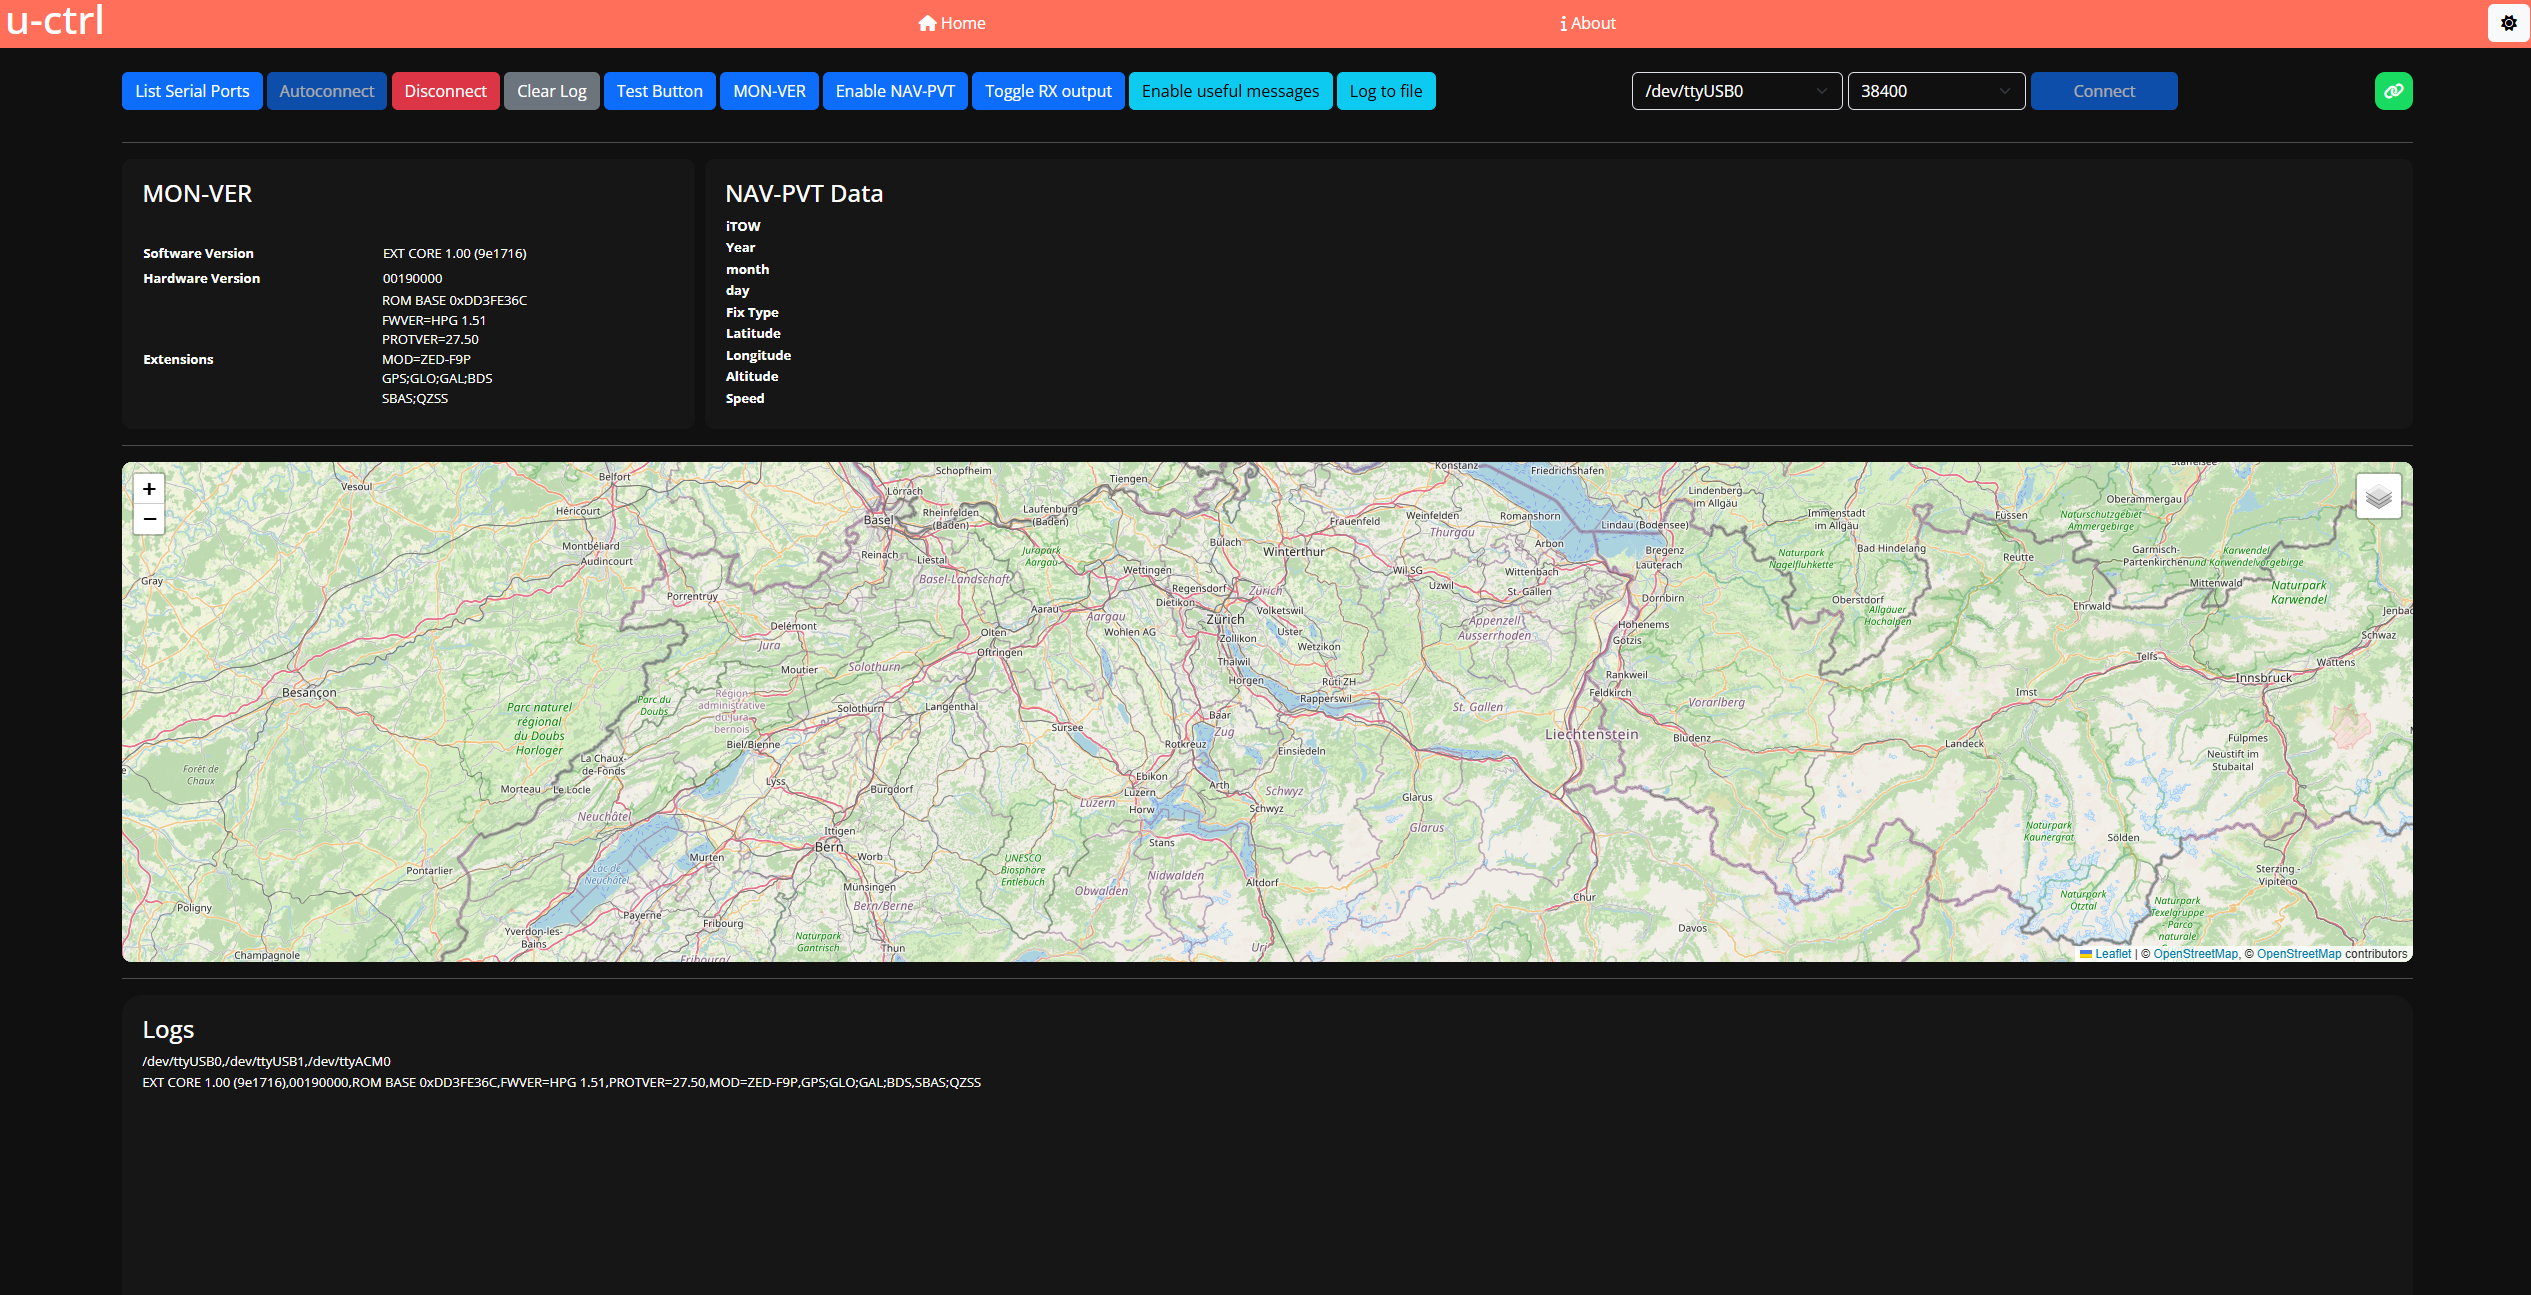Click List Serial Ports
The height and width of the screenshot is (1295, 2531).
click(192, 91)
